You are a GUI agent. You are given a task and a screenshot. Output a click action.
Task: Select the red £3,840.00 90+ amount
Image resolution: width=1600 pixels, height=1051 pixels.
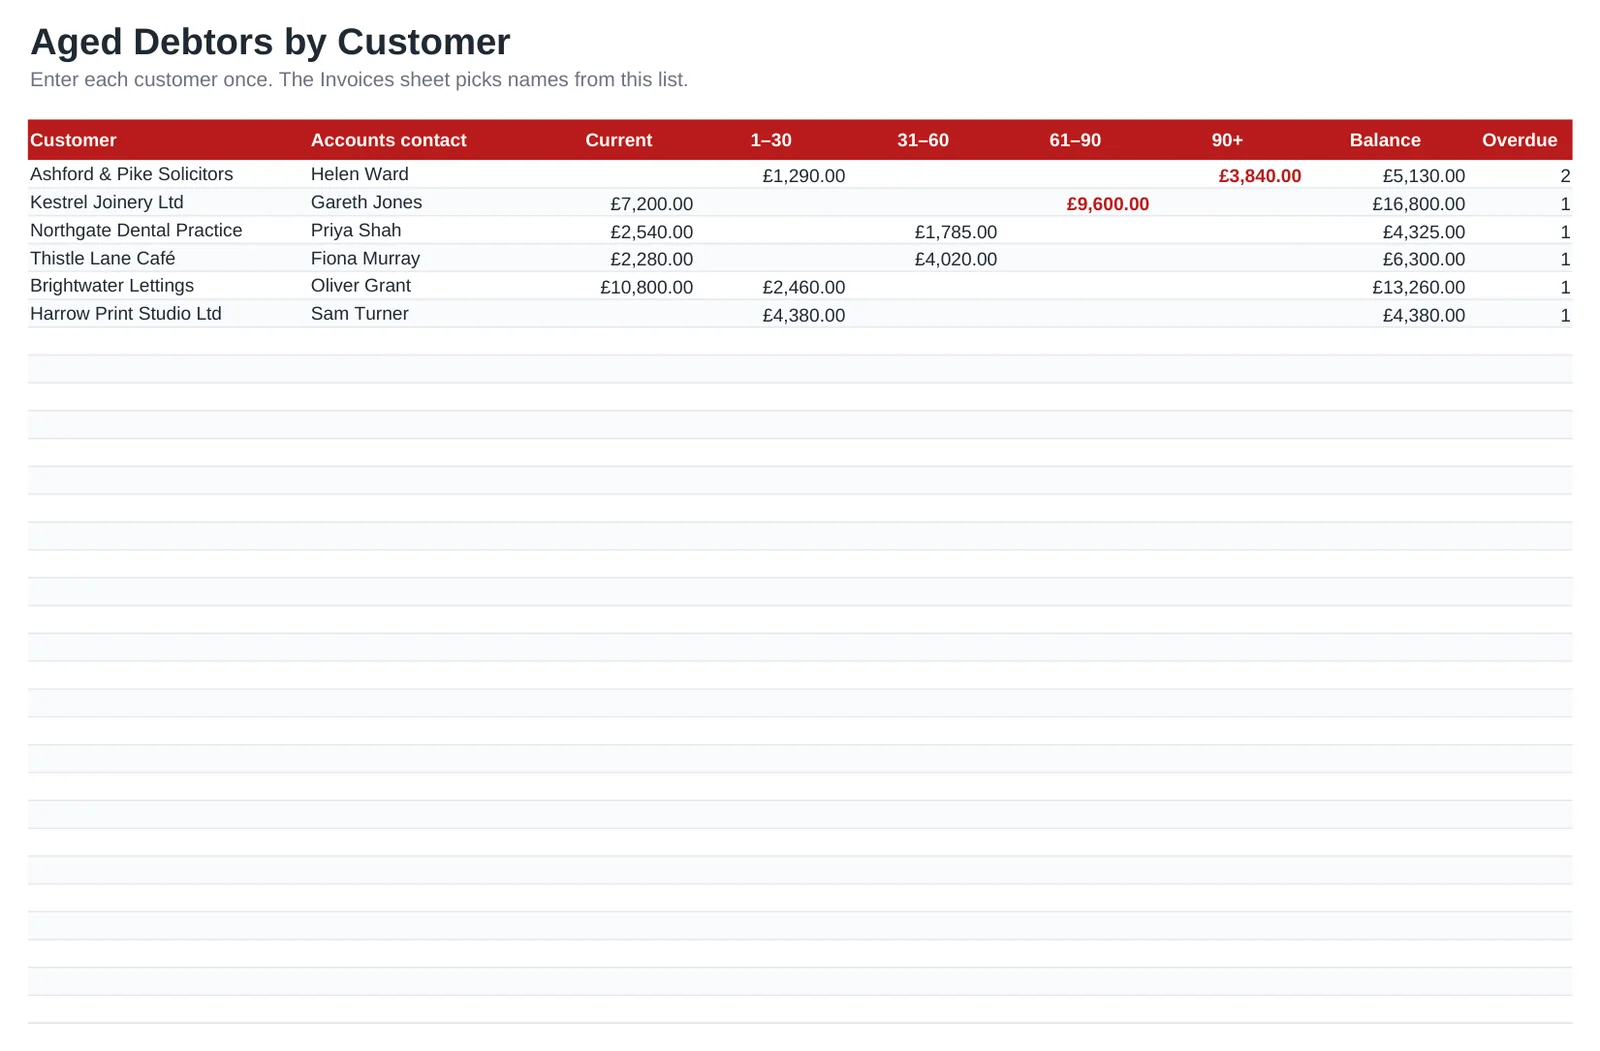click(x=1260, y=176)
